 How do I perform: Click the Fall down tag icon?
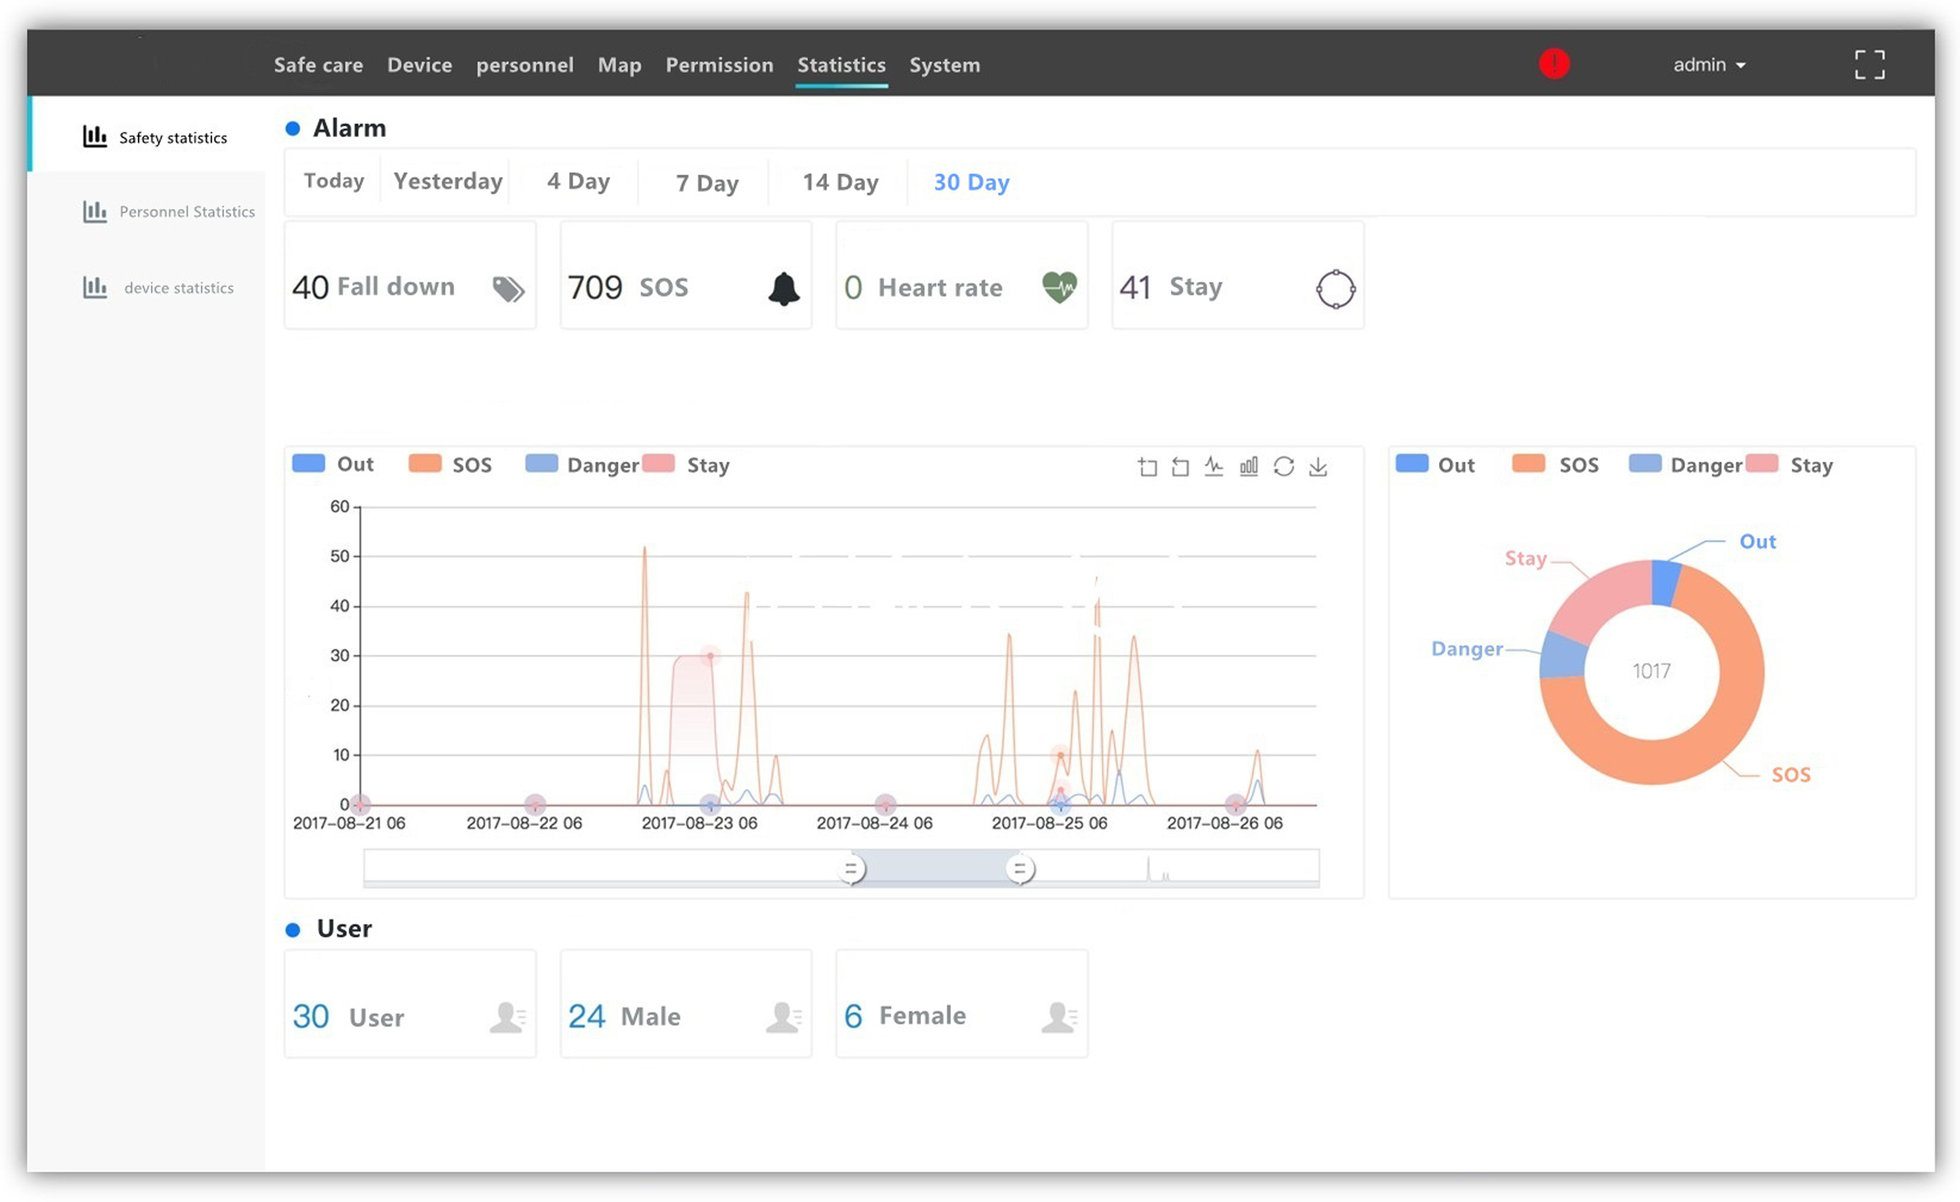pos(508,289)
